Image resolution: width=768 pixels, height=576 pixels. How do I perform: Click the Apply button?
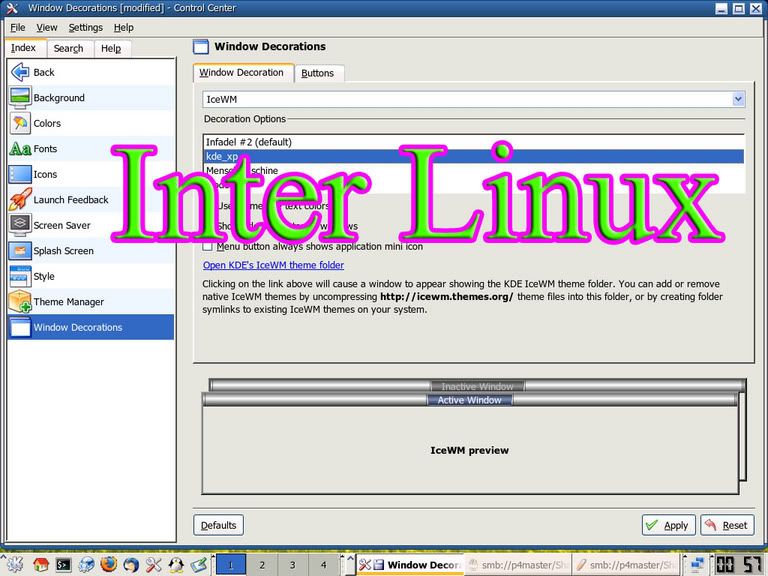pyautogui.click(x=669, y=525)
